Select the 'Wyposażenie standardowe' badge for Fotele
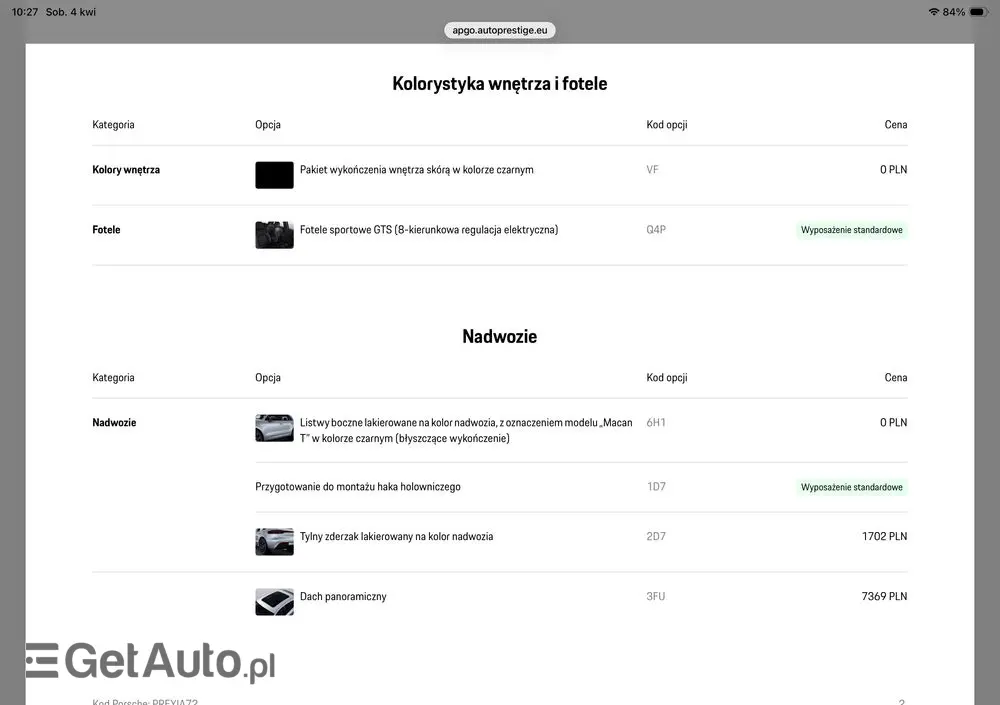Viewport: 1000px width, 705px height. (x=852, y=230)
